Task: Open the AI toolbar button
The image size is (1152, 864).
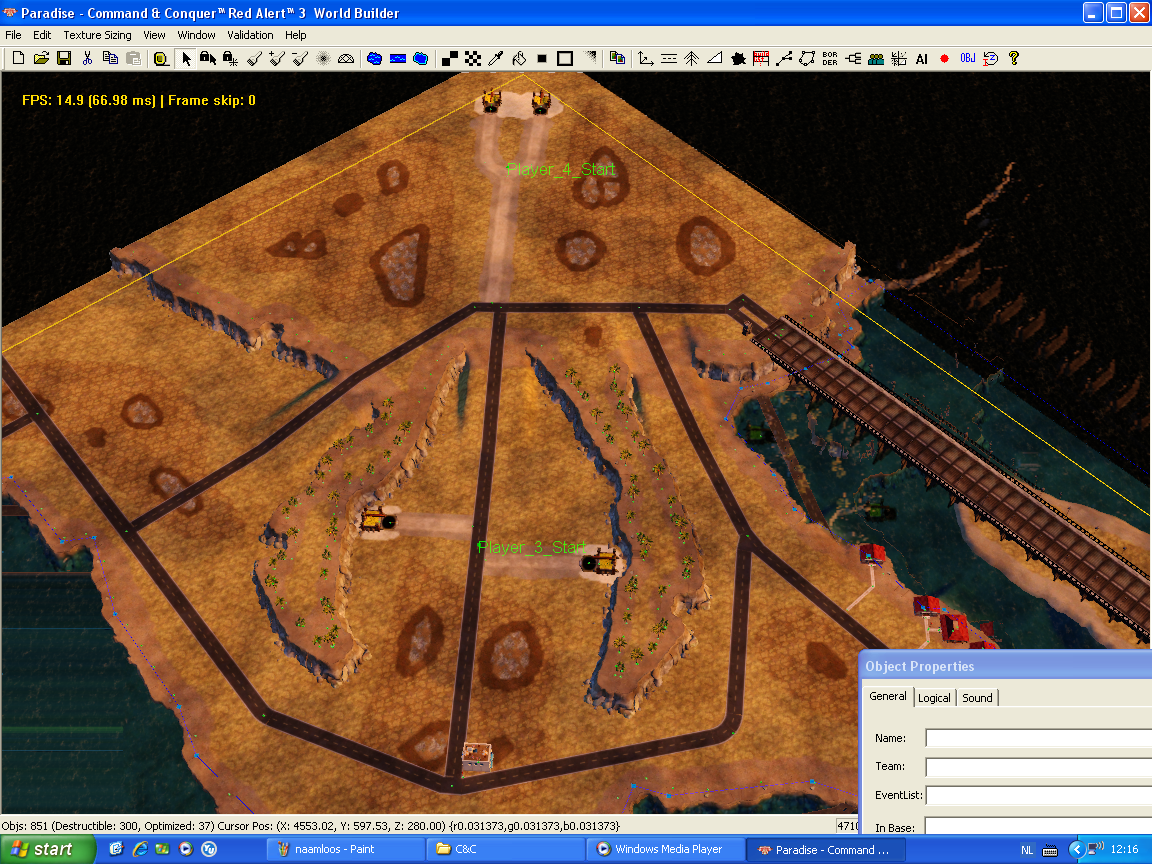Action: point(922,58)
